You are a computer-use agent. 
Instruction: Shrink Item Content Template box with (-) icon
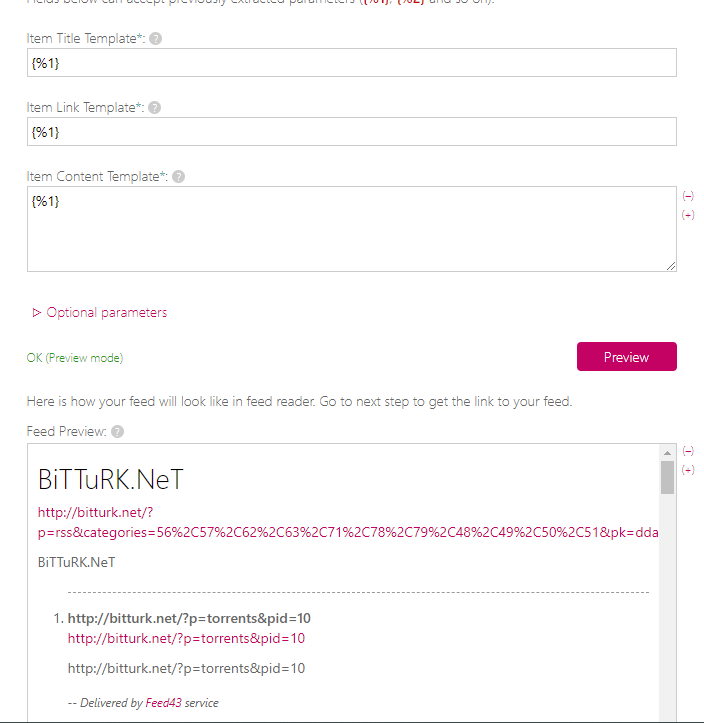(688, 196)
